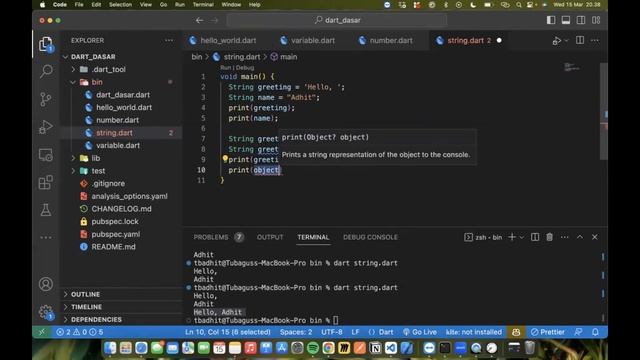Screen dimensions: 640x360
Task: Open Explorer more actions ellipsis
Action: point(169,40)
